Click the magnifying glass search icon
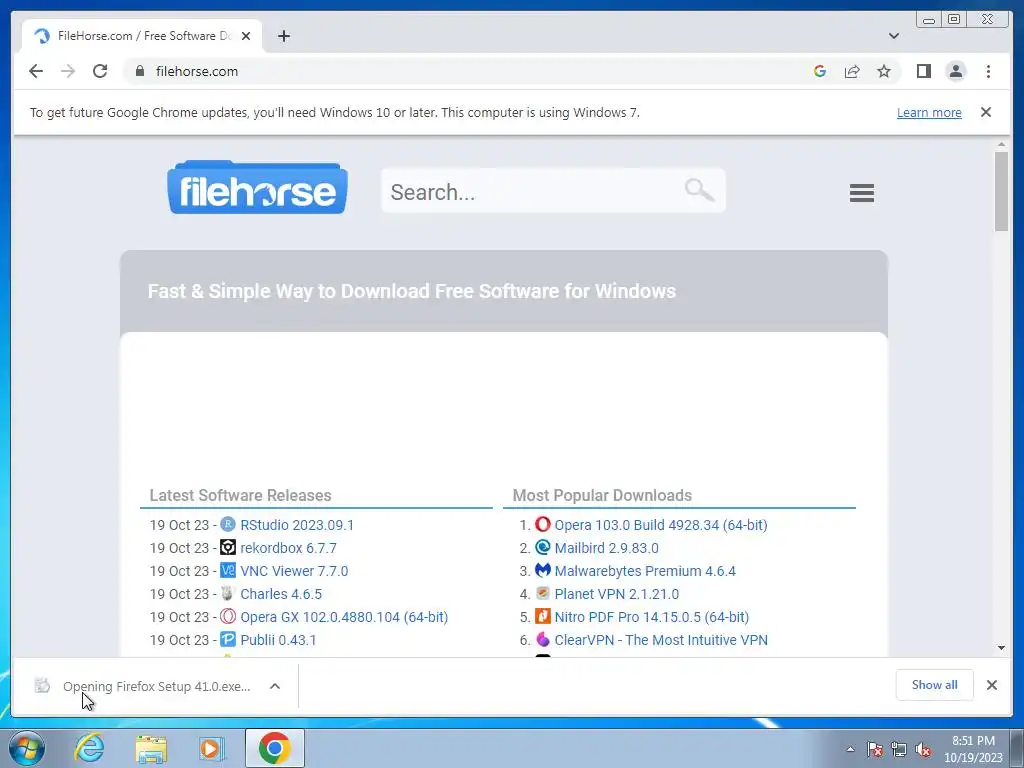This screenshot has width=1024, height=768. [x=699, y=190]
